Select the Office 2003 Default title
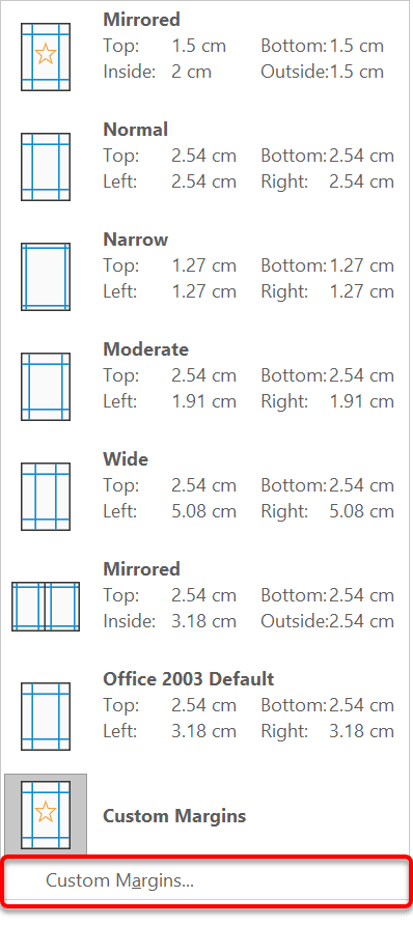This screenshot has width=413, height=925. [x=189, y=679]
